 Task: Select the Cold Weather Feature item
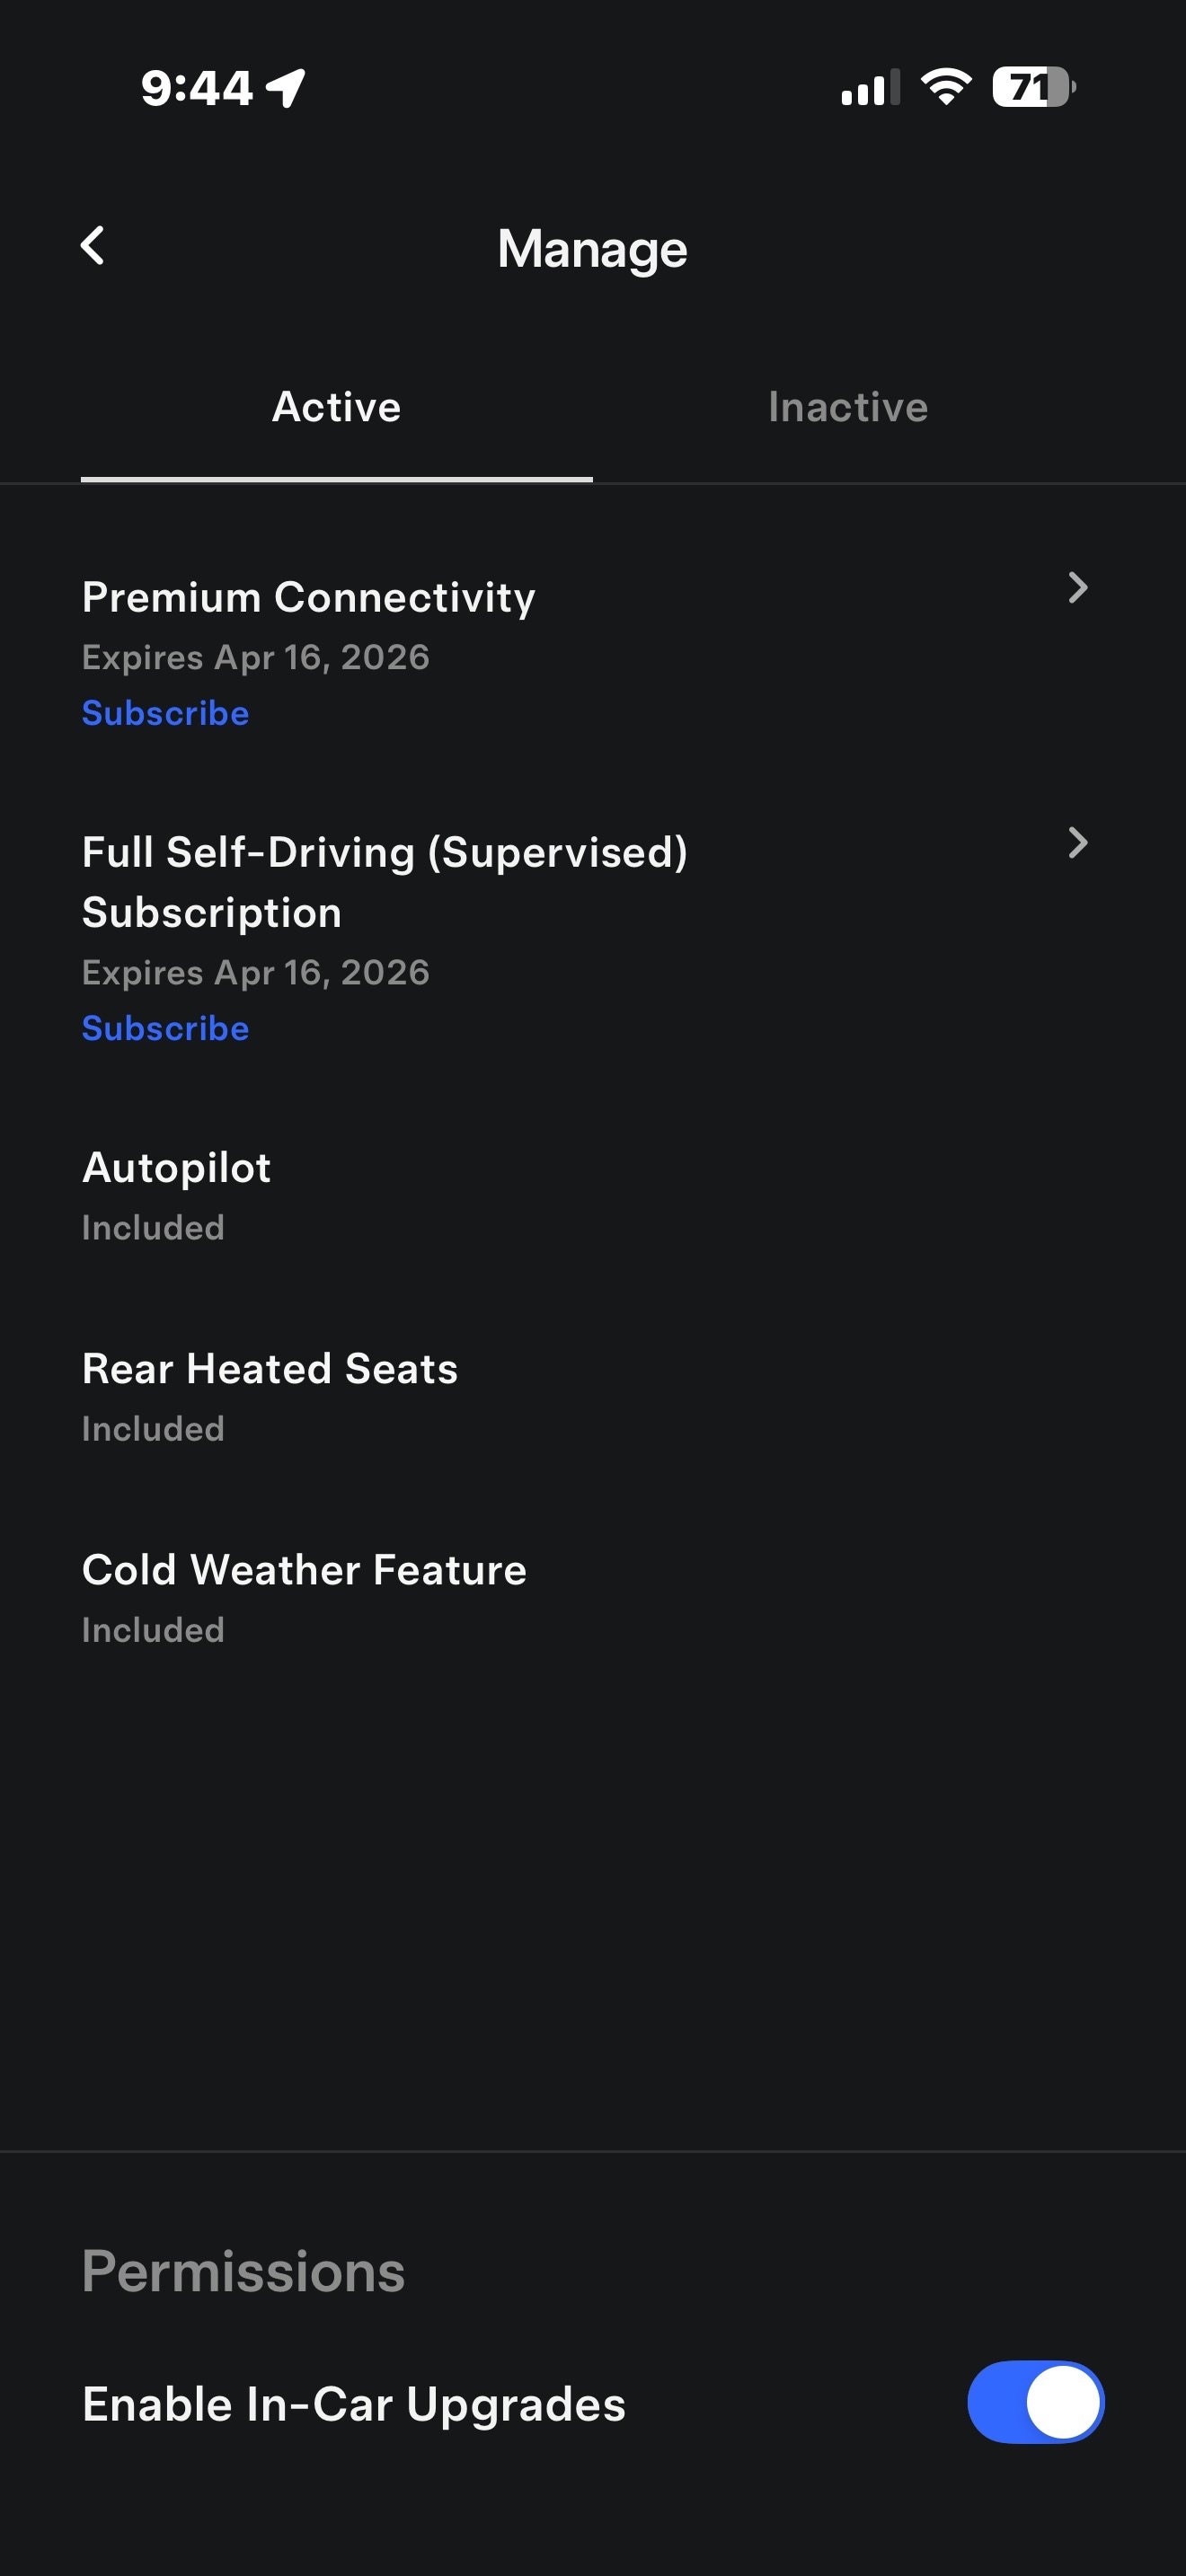(x=304, y=1570)
